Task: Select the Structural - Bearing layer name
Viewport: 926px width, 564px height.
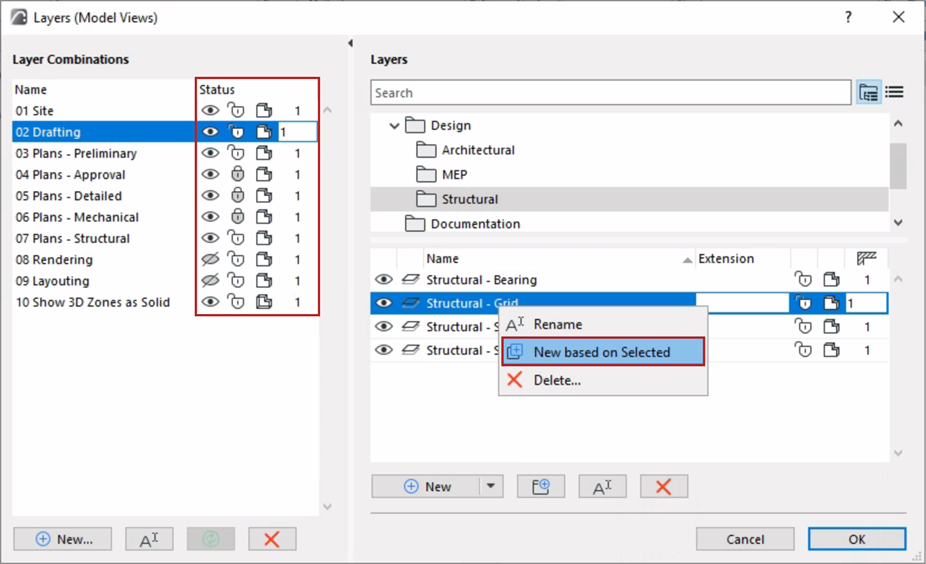Action: coord(481,279)
